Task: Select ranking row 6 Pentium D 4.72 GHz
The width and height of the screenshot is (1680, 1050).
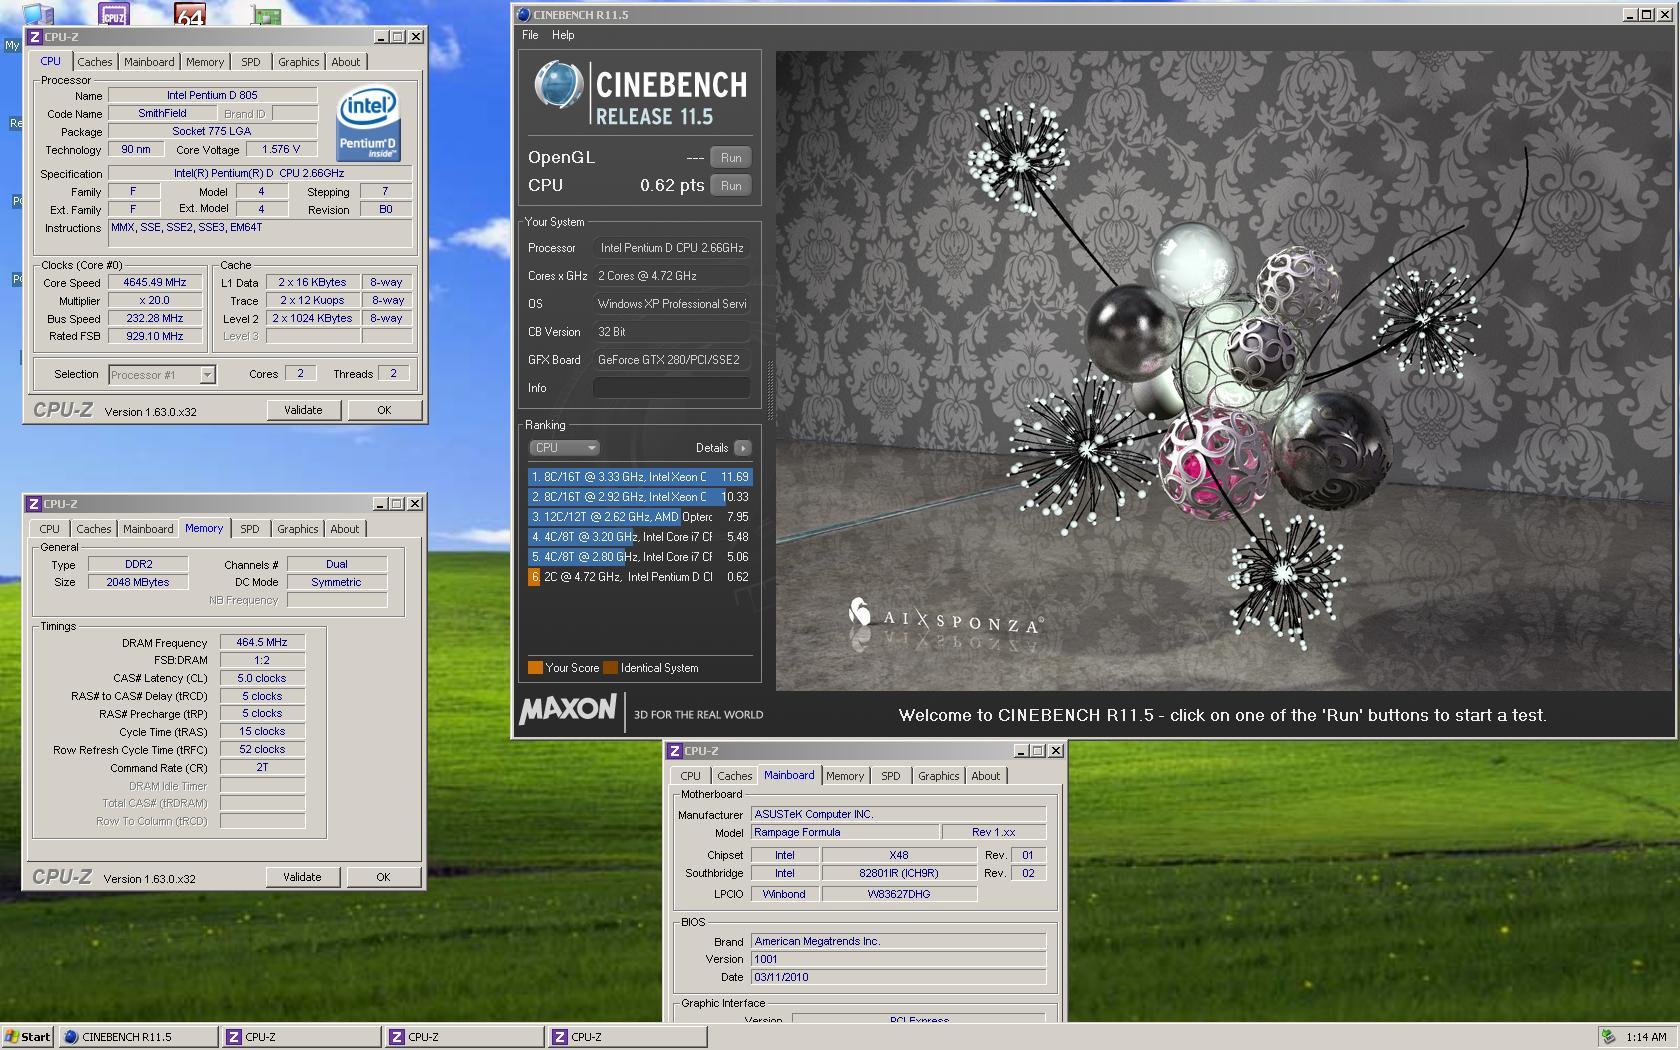Action: point(640,577)
